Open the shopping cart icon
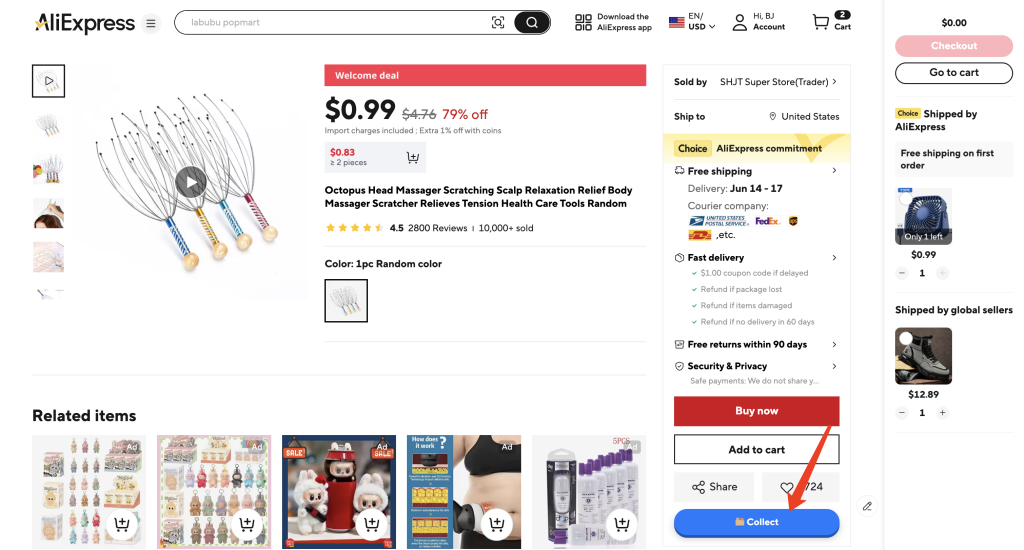Image resolution: width=1024 pixels, height=550 pixels. tap(821, 22)
